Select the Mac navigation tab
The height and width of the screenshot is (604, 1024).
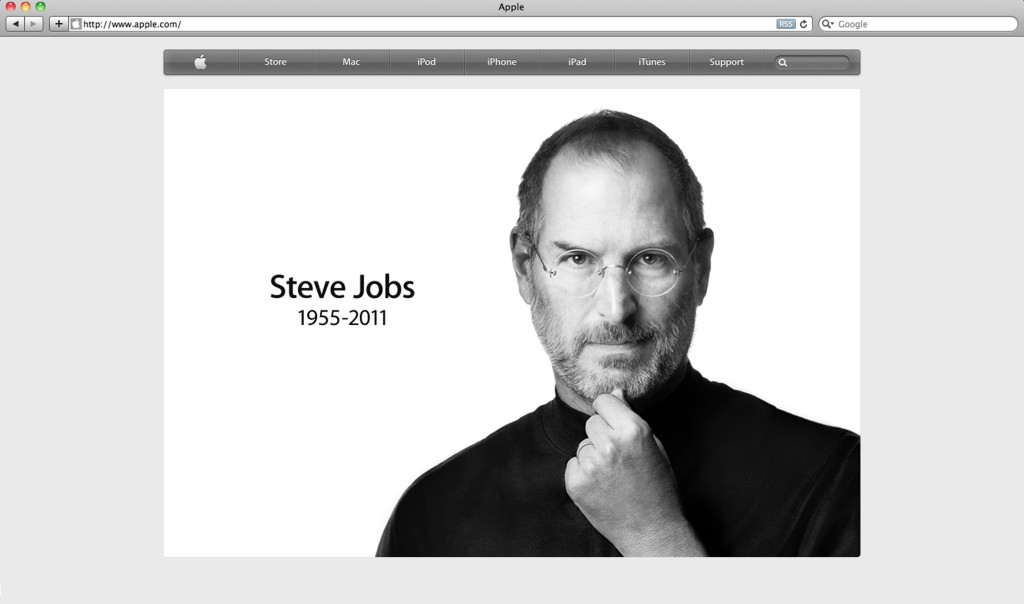pos(351,62)
